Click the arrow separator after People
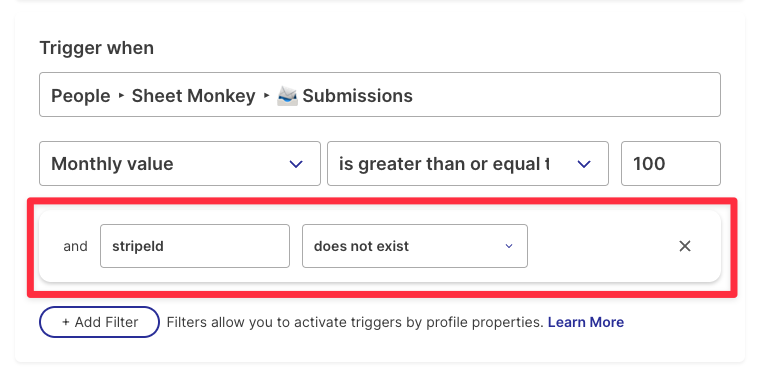757x372 pixels. click(x=121, y=96)
